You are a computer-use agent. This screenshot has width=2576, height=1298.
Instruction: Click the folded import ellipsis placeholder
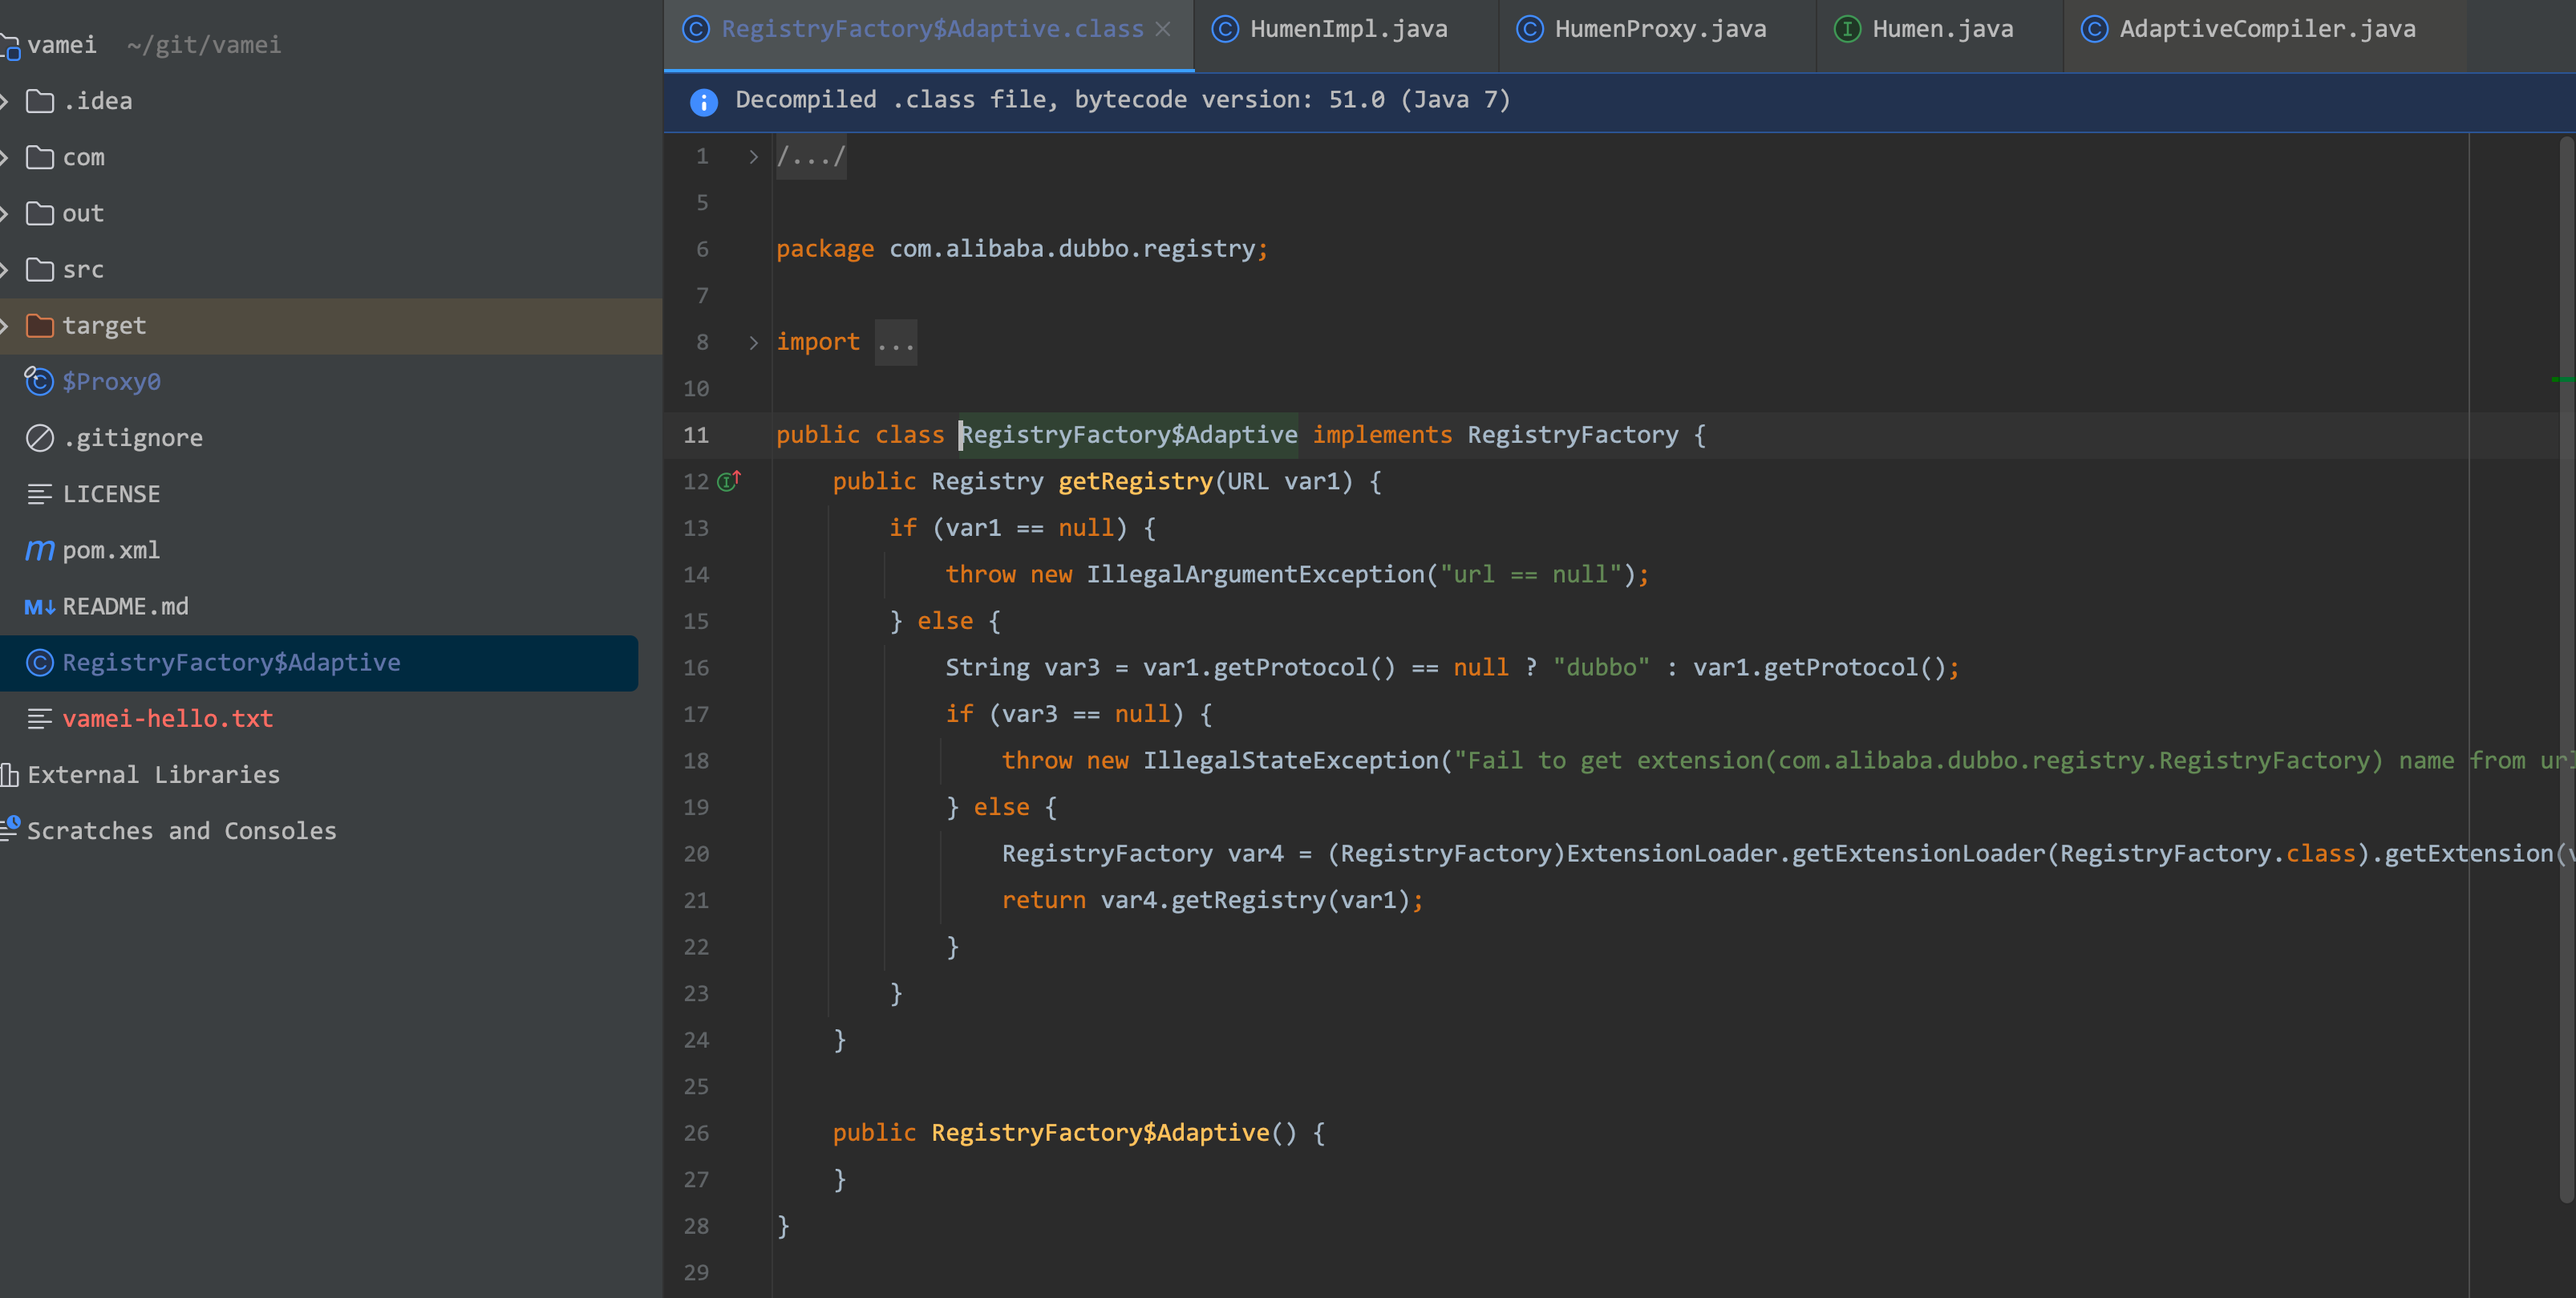[x=895, y=343]
